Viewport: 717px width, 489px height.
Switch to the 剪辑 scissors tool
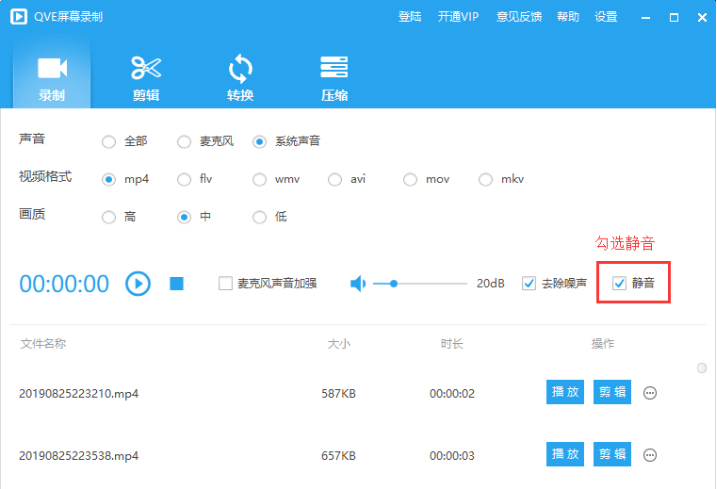click(x=146, y=68)
